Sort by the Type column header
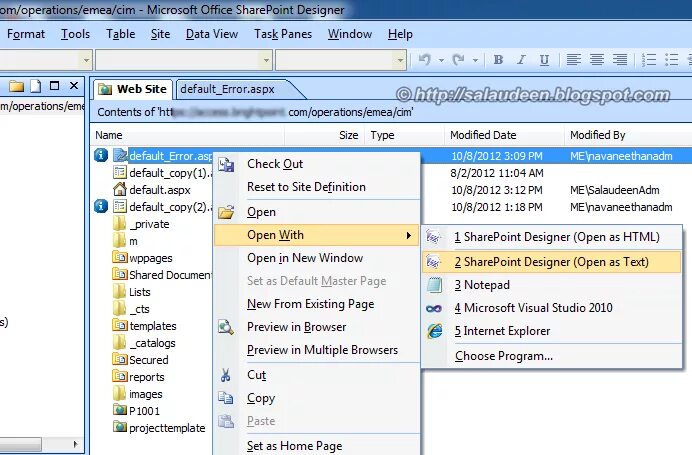Image resolution: width=692 pixels, height=455 pixels. [x=404, y=135]
